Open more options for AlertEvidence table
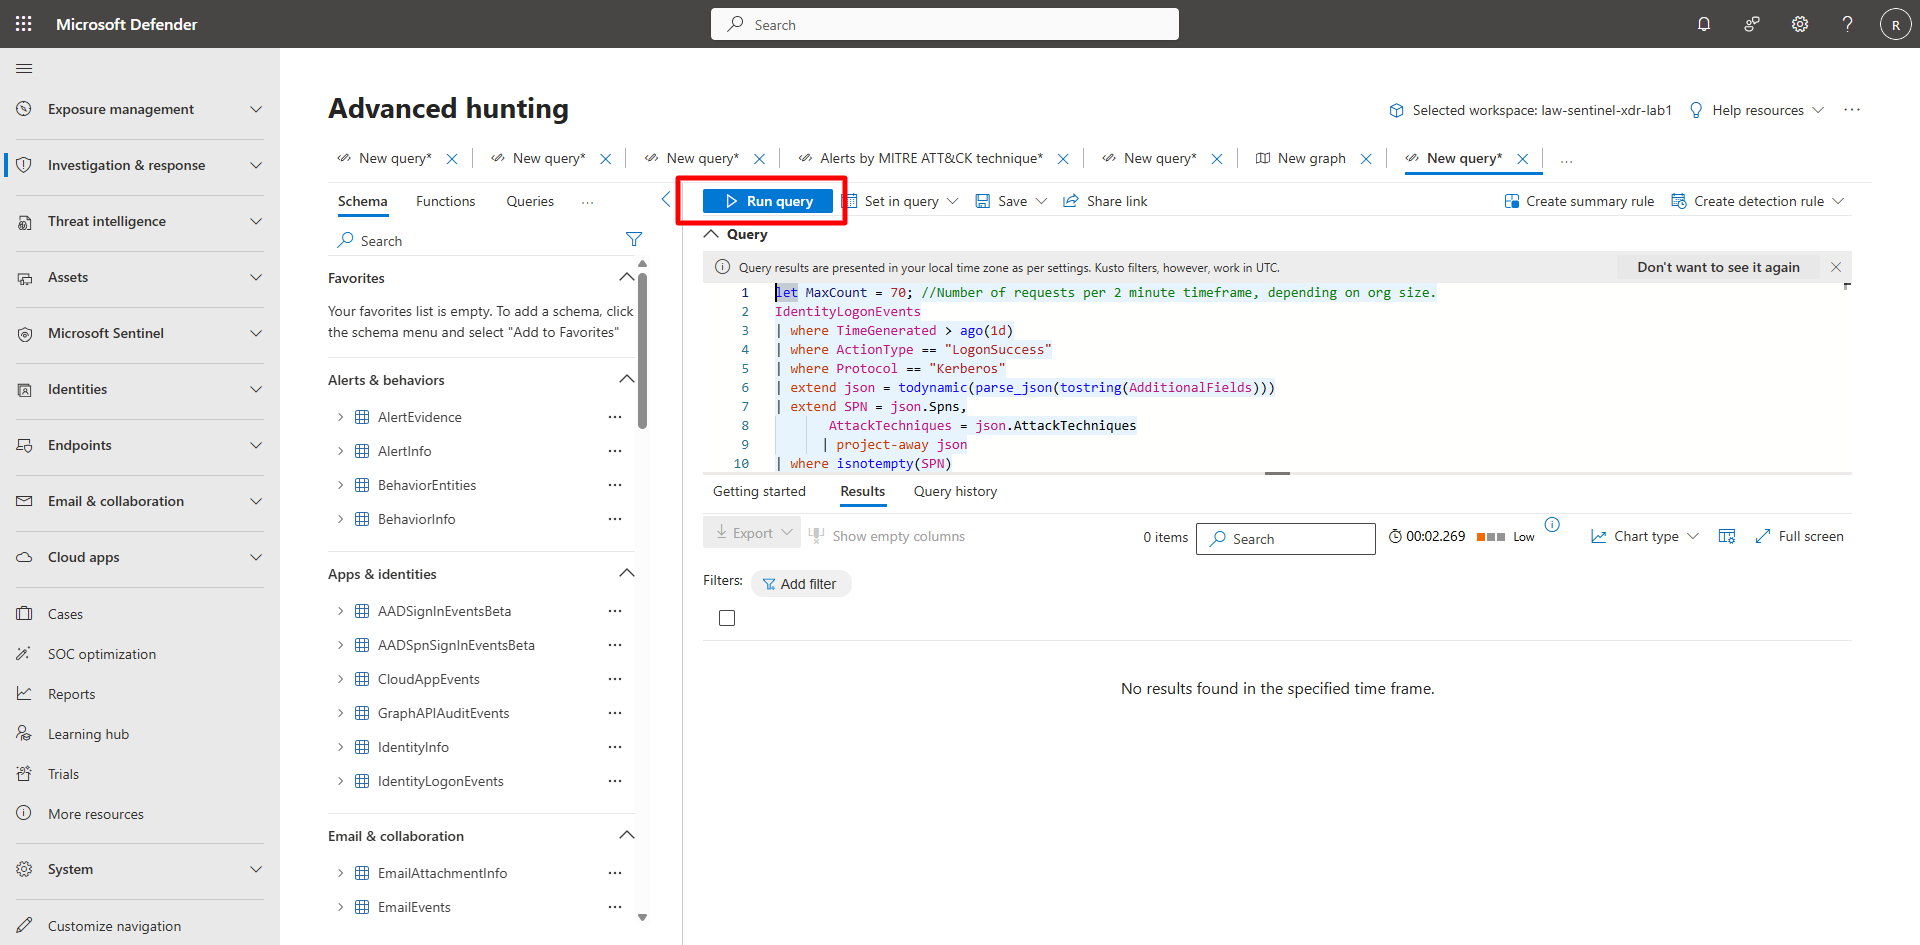The image size is (1920, 945). [615, 417]
